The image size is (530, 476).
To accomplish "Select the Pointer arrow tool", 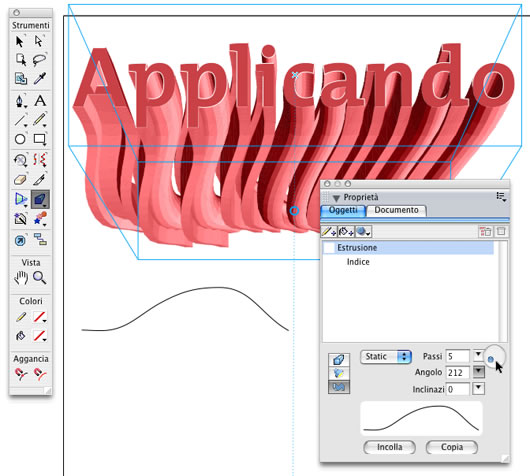I will pyautogui.click(x=20, y=42).
